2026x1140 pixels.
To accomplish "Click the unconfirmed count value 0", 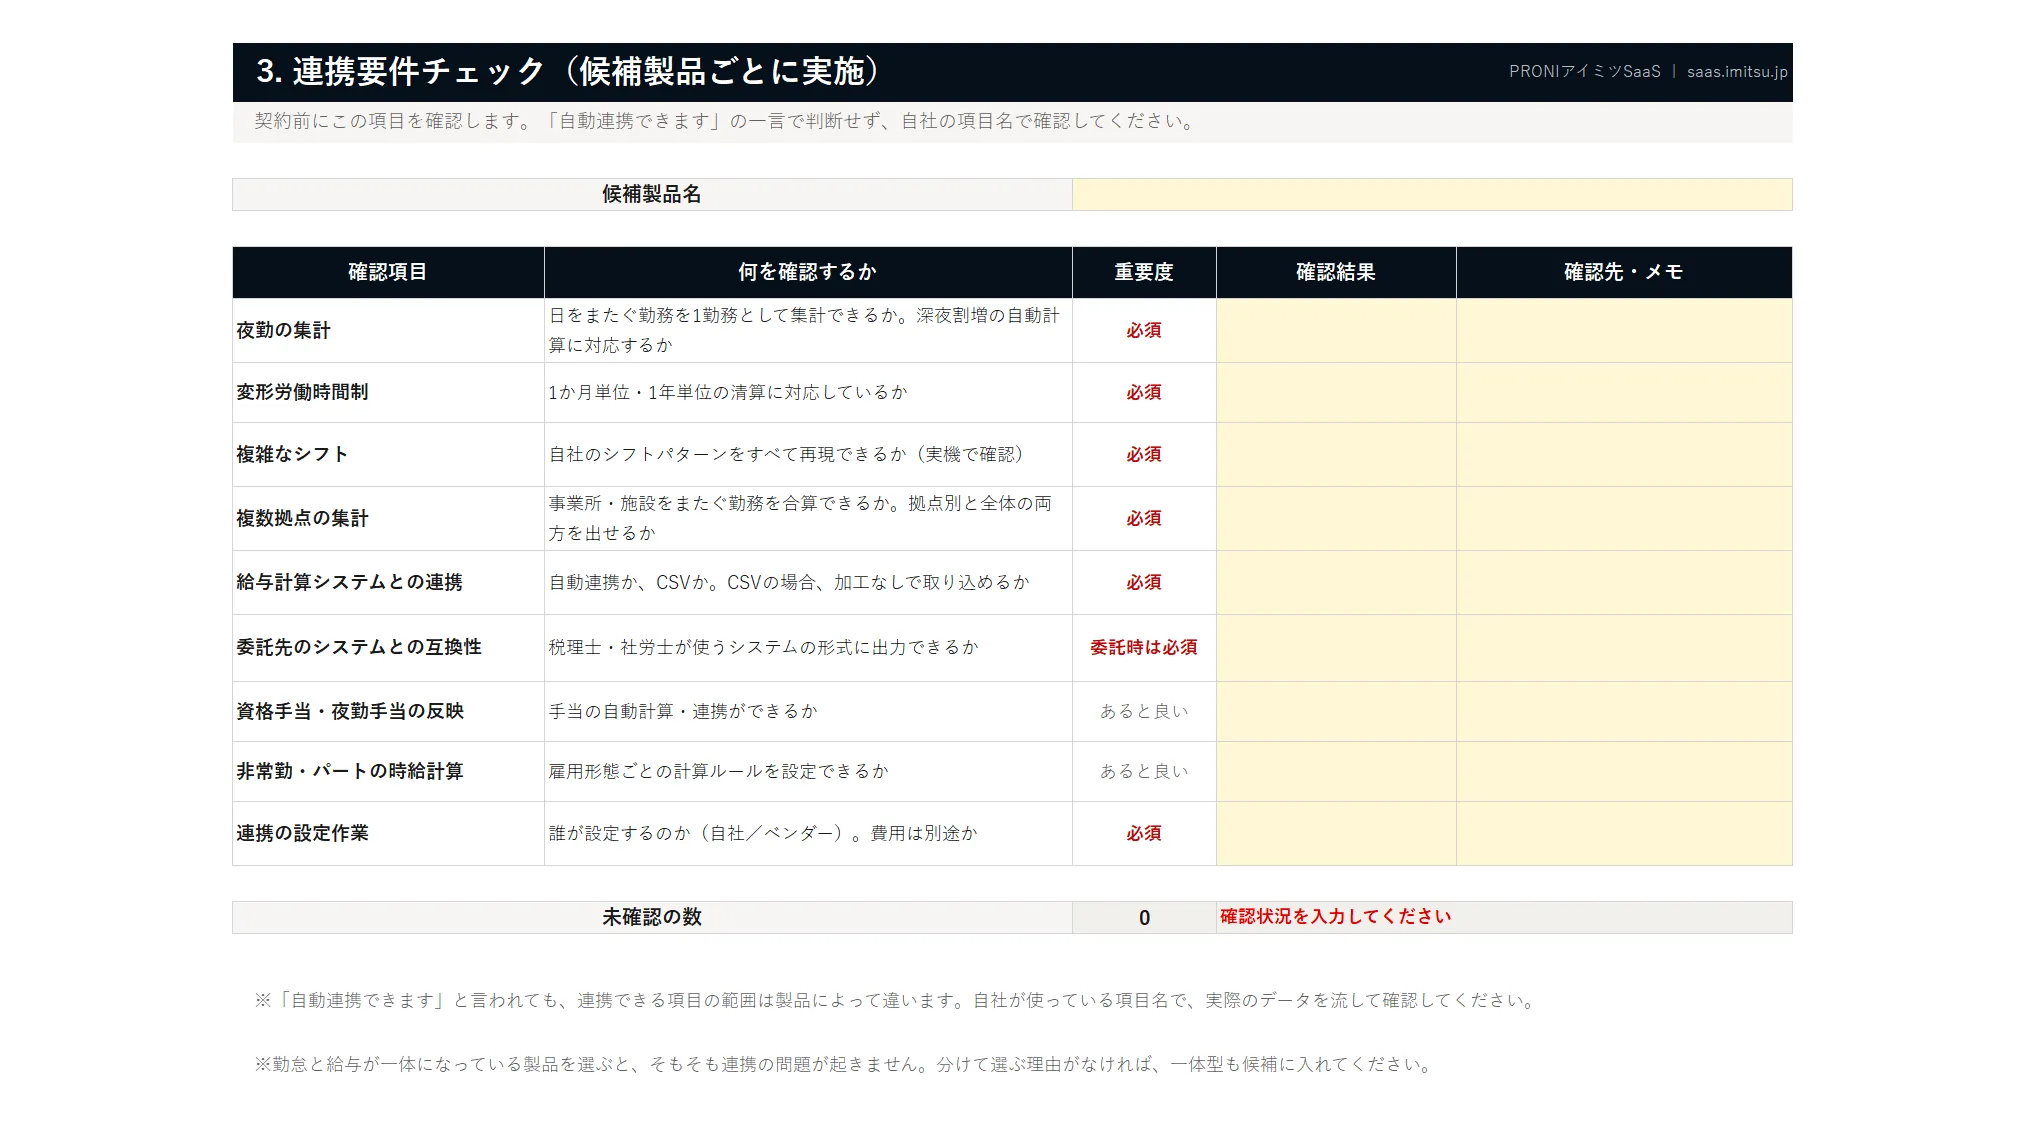I will 1144,917.
